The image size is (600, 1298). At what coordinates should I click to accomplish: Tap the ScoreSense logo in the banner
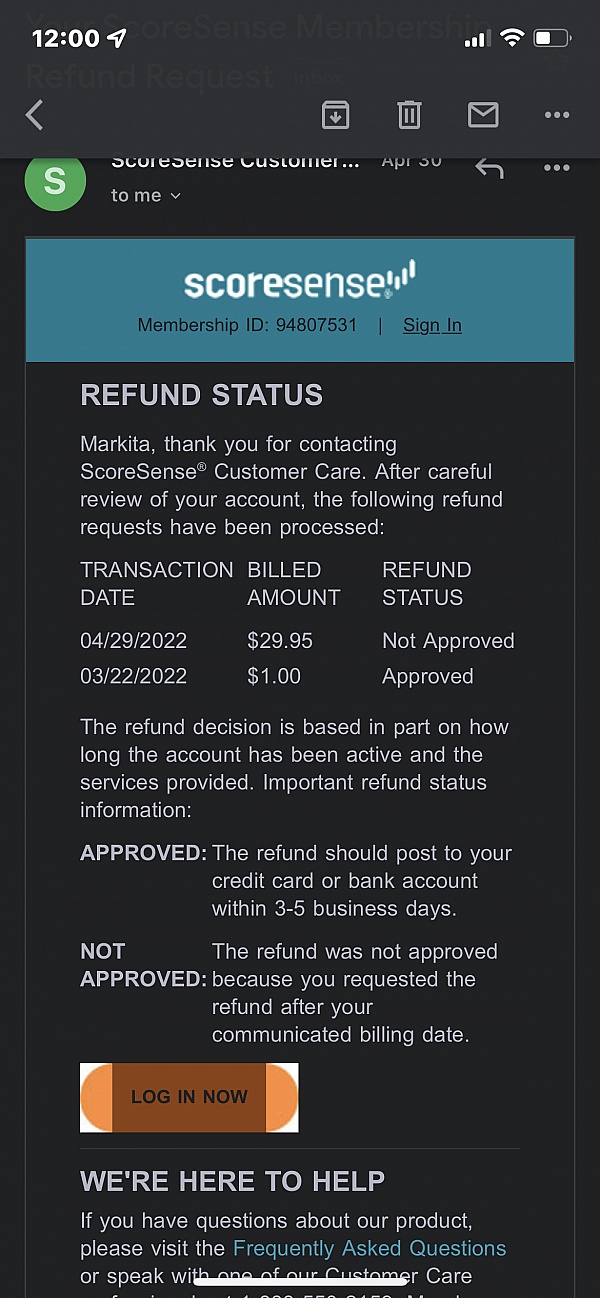coord(299,280)
